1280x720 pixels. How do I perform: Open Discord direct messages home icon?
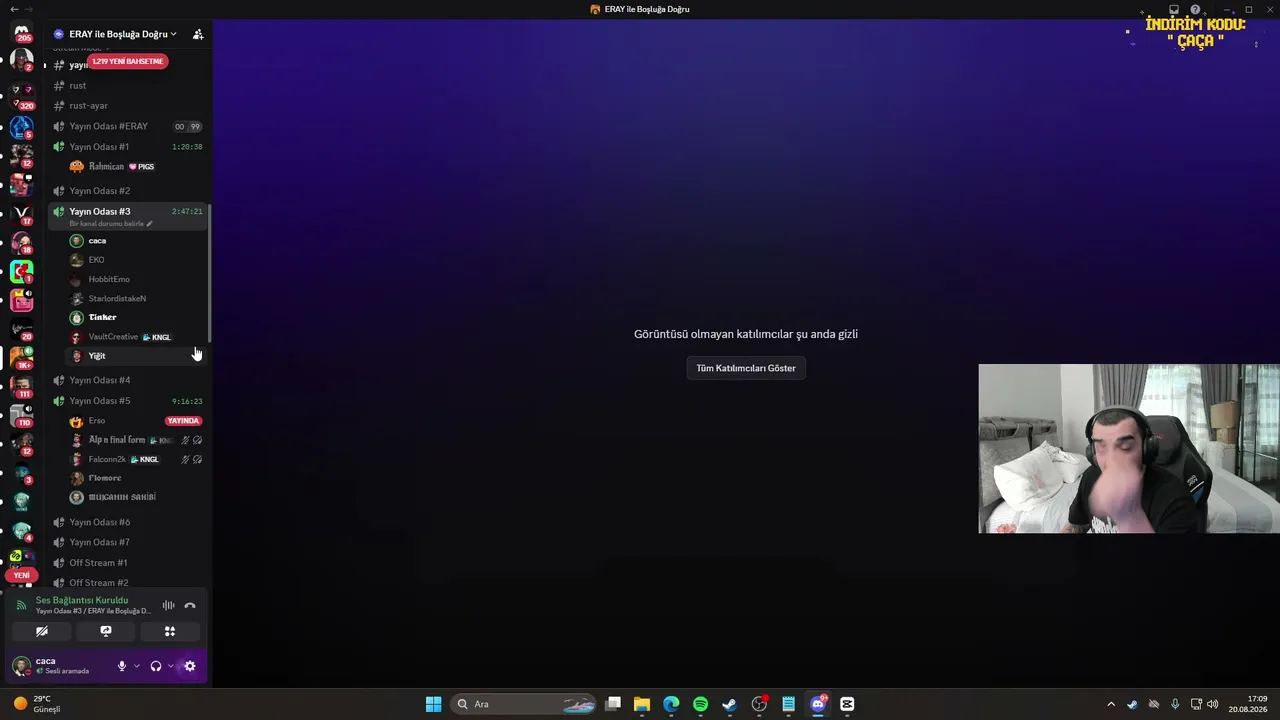tap(22, 33)
